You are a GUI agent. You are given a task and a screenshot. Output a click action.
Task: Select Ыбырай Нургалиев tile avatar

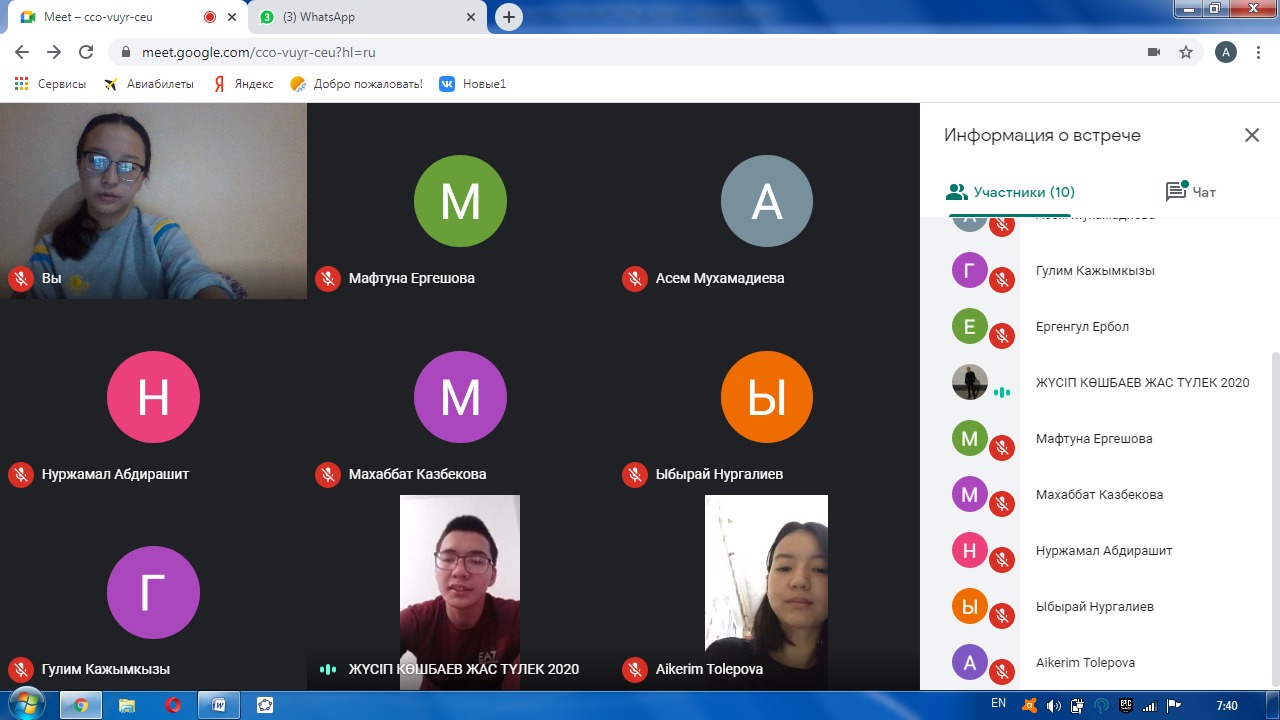pyautogui.click(x=767, y=397)
